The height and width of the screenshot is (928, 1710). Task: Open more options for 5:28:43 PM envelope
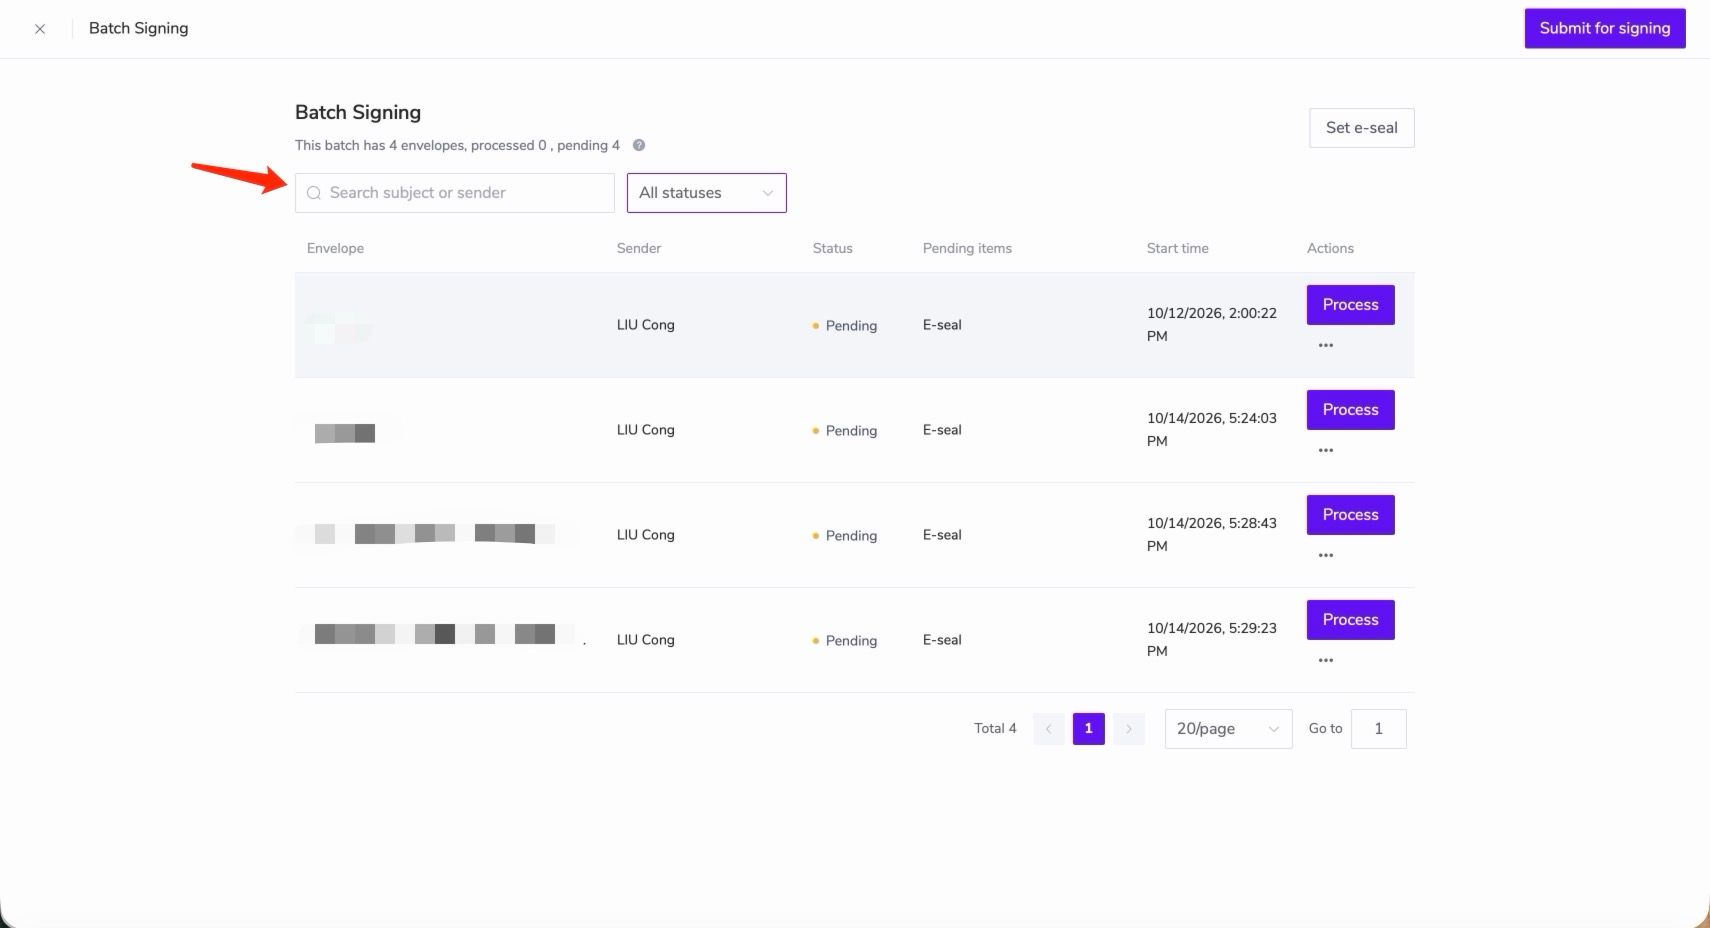[1326, 555]
